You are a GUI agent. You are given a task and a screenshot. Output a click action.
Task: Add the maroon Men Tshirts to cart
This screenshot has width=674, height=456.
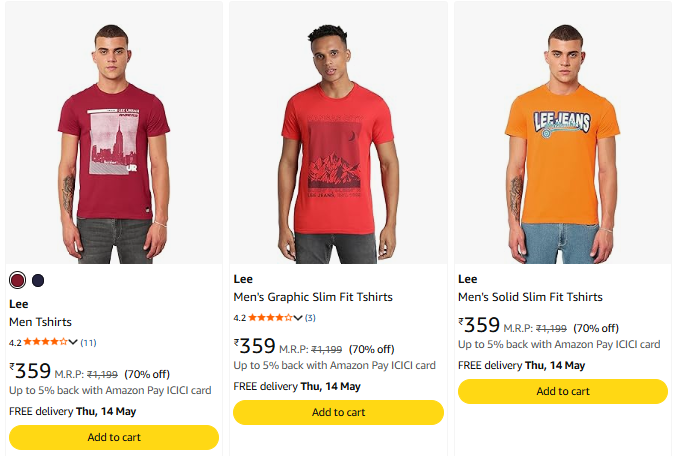114,437
